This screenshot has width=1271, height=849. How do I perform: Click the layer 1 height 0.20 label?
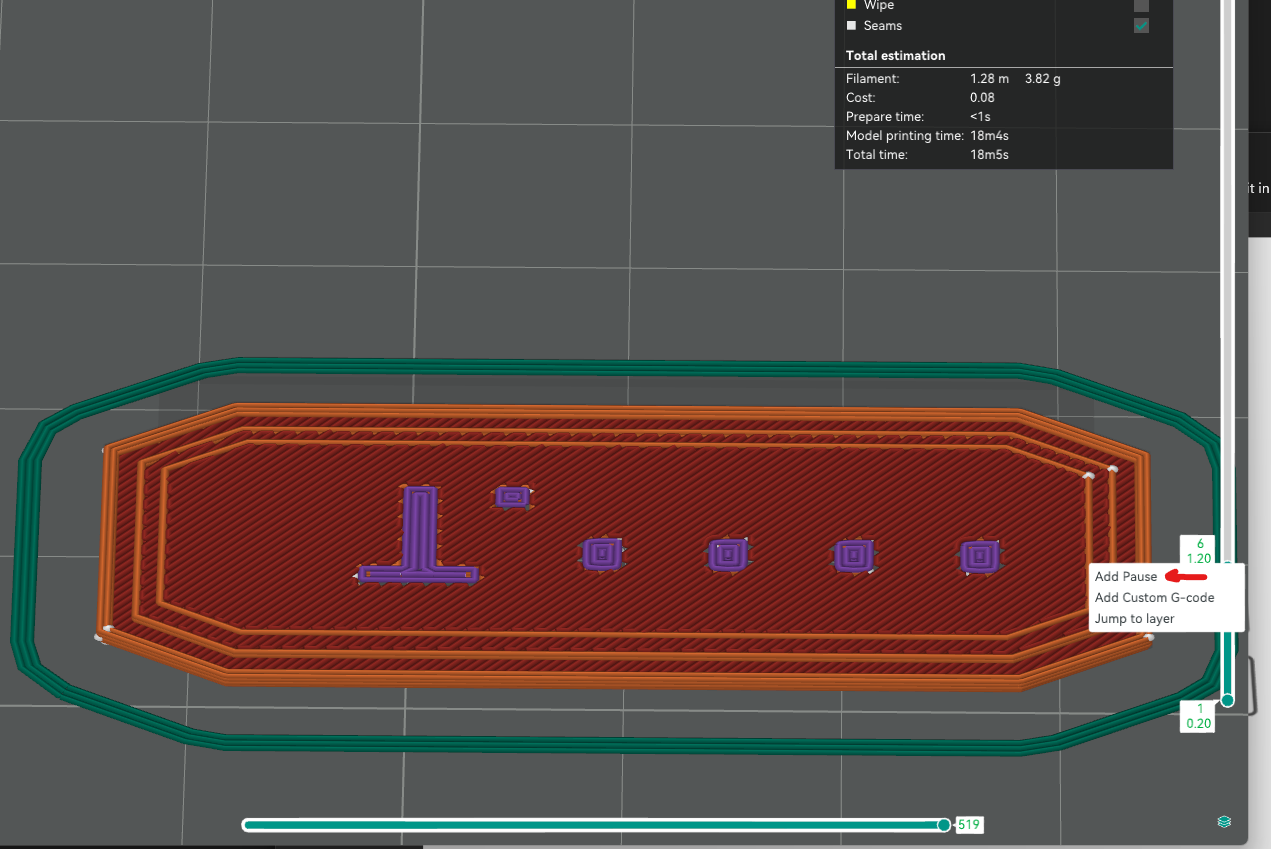point(1198,716)
